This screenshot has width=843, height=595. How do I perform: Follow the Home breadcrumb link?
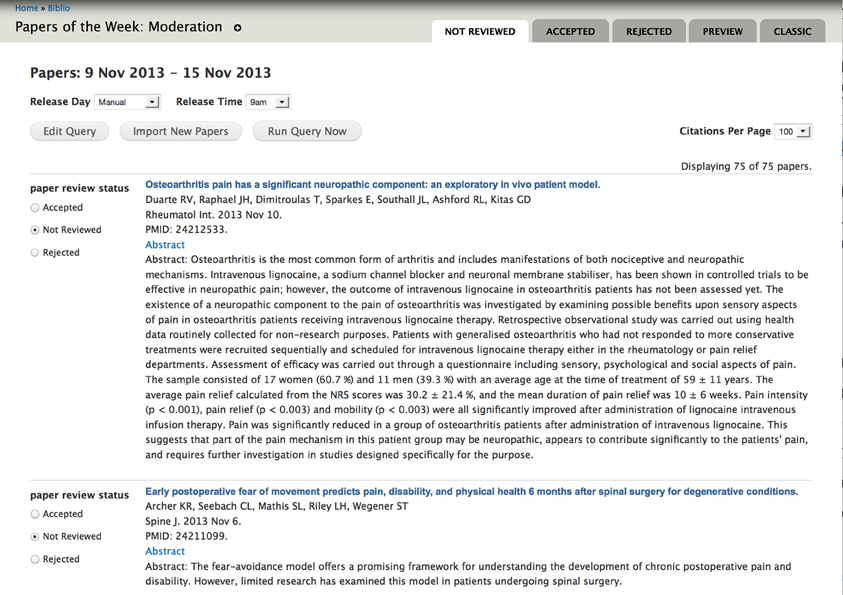pyautogui.click(x=26, y=8)
